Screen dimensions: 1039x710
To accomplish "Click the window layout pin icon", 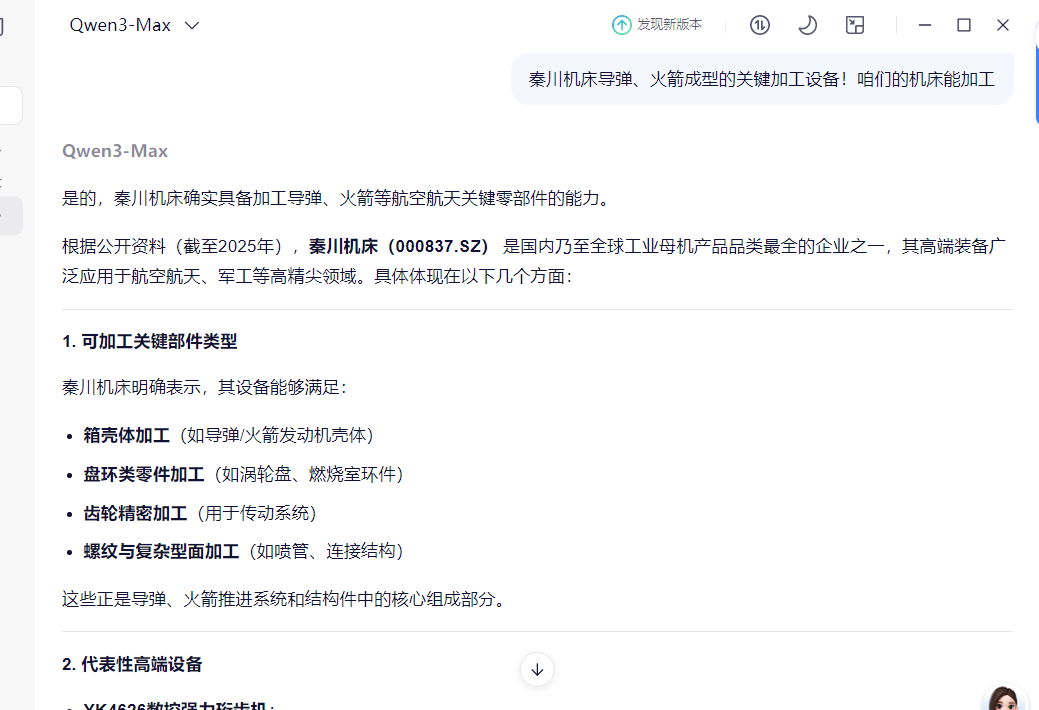I will click(x=855, y=25).
